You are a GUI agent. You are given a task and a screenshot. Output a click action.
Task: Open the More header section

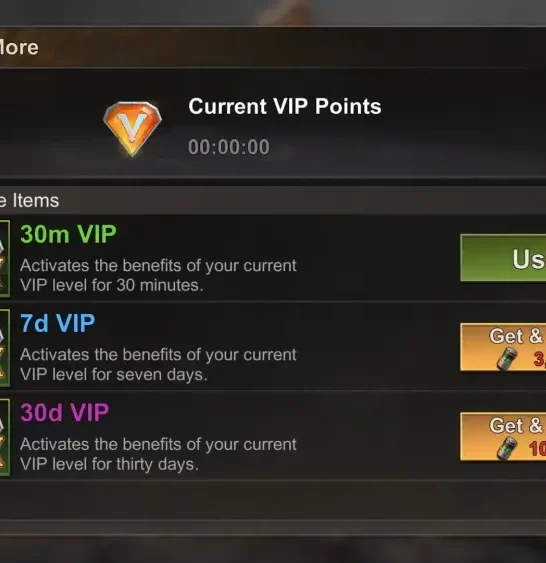pos(19,47)
